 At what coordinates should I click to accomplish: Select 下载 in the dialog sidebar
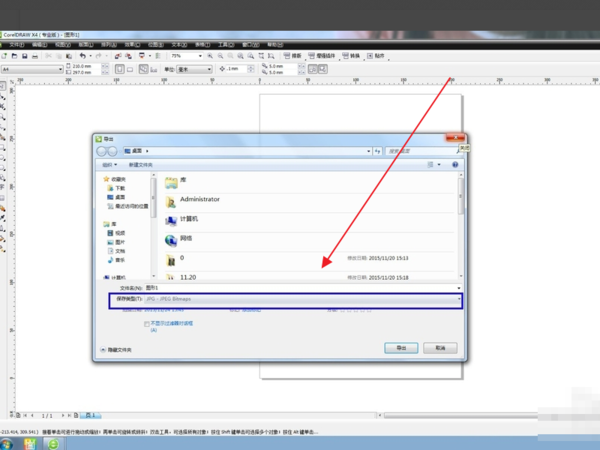click(x=116, y=188)
